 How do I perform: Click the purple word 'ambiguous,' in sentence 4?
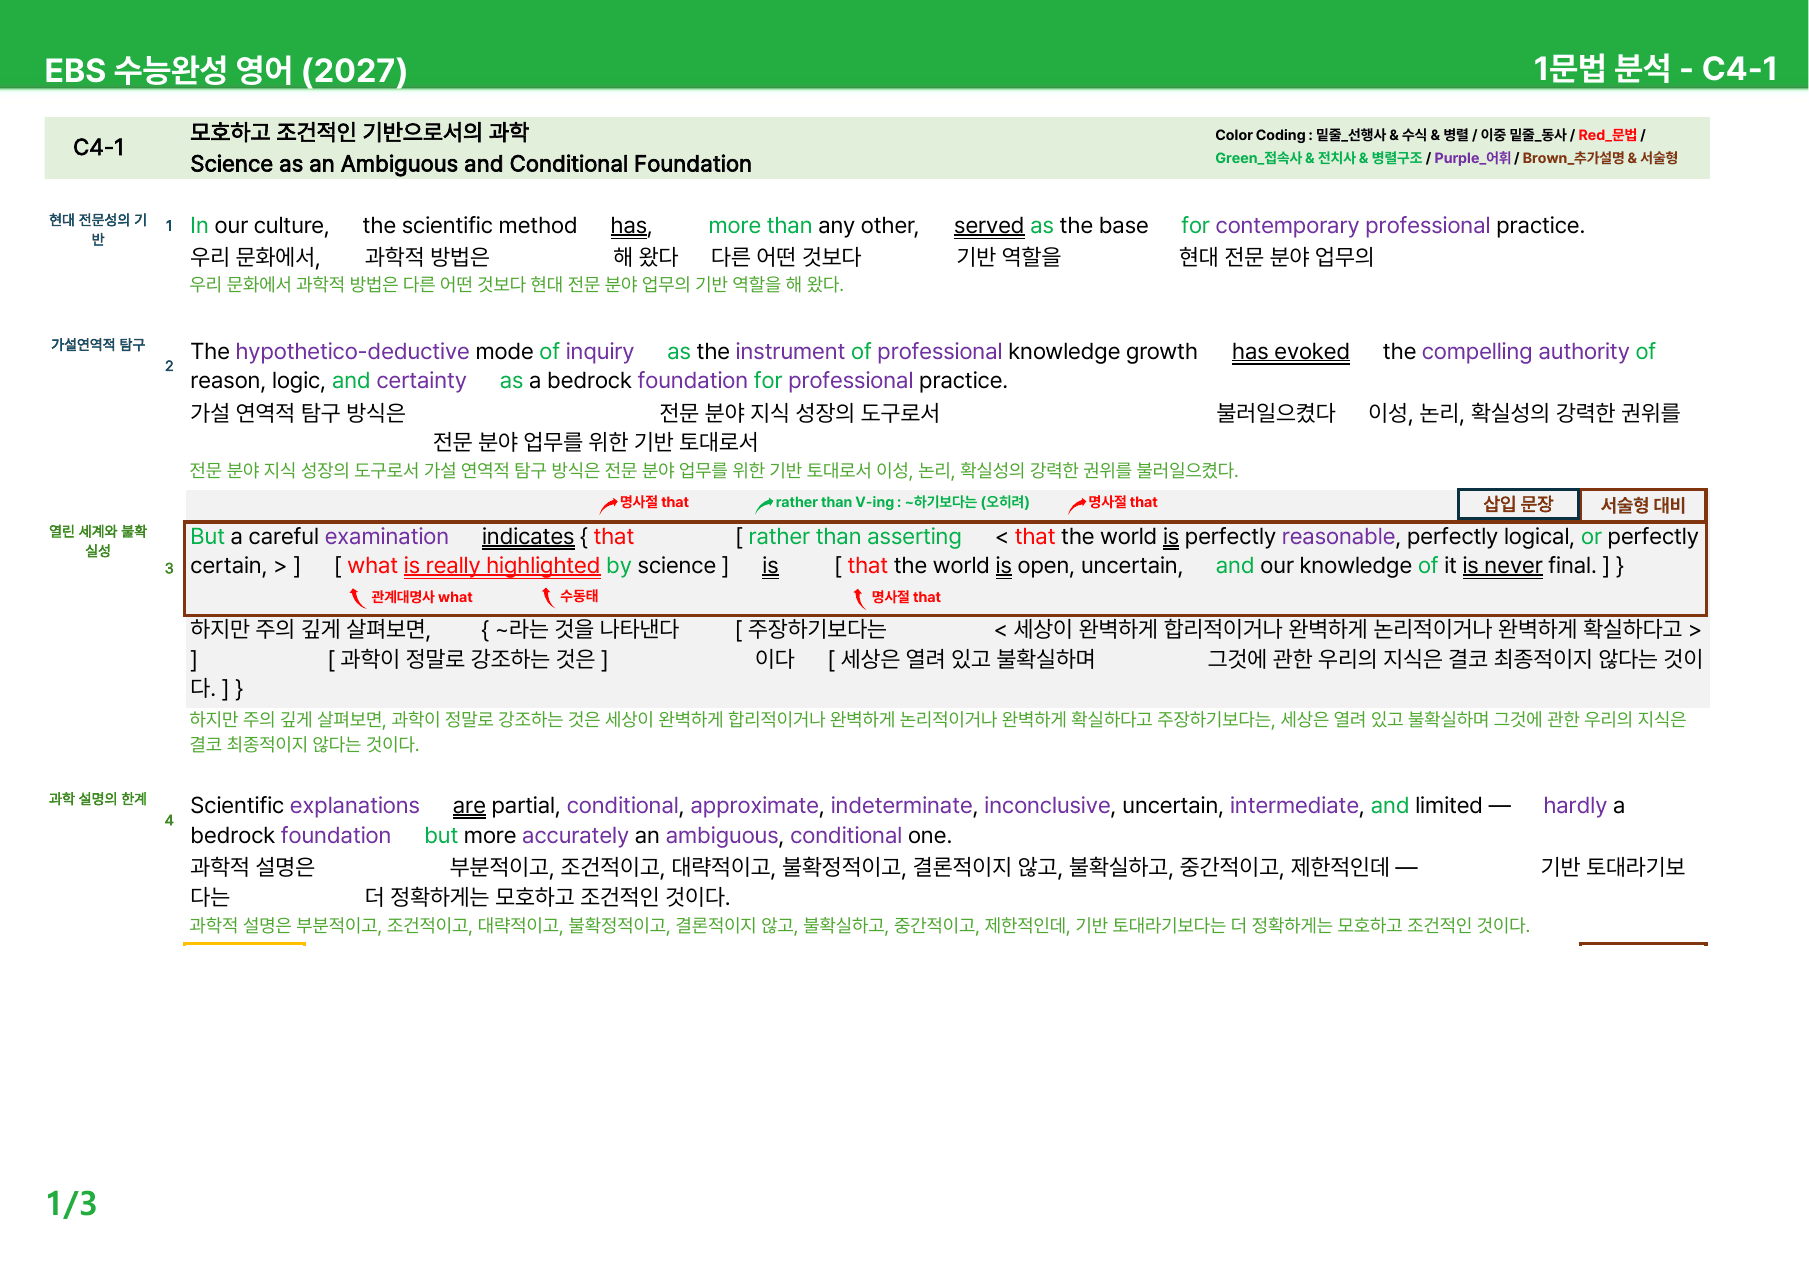pos(722,836)
